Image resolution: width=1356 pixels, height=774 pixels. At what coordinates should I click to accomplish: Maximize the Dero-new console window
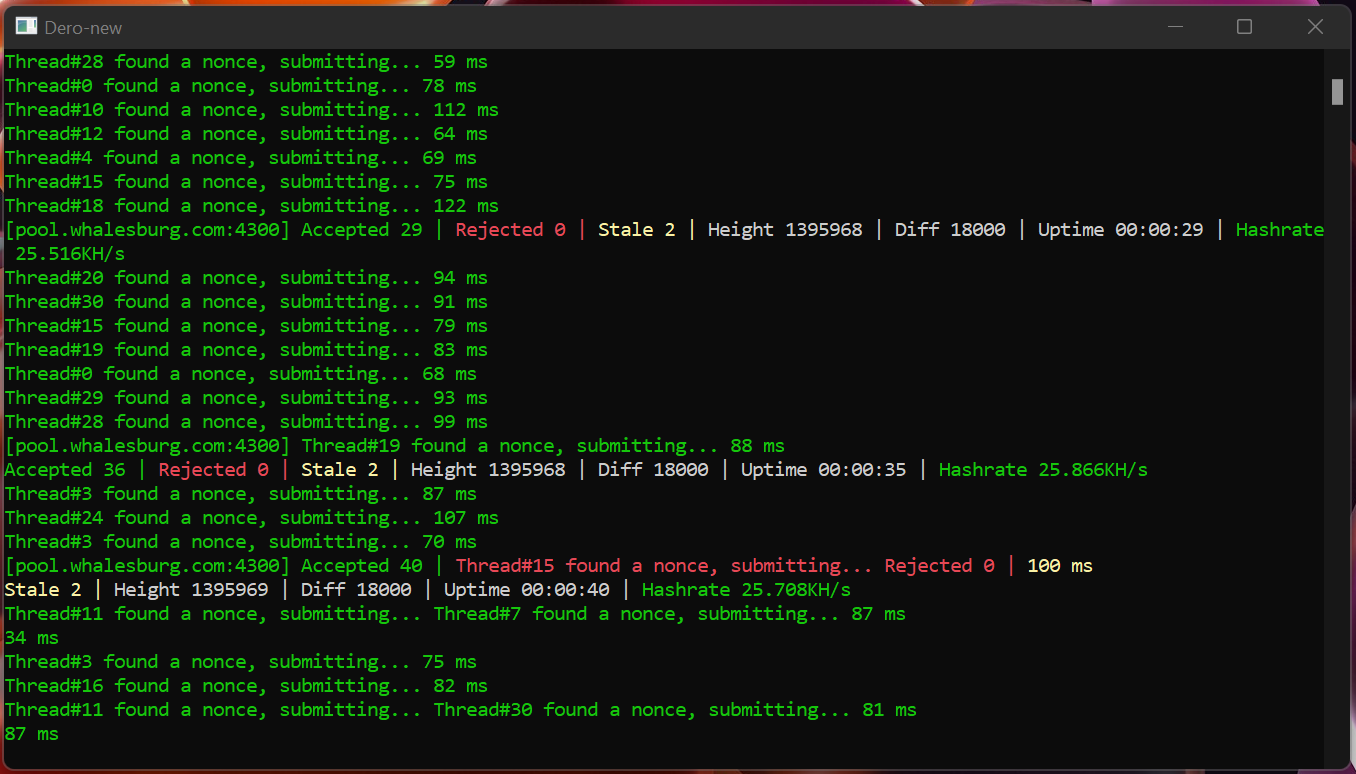point(1244,27)
